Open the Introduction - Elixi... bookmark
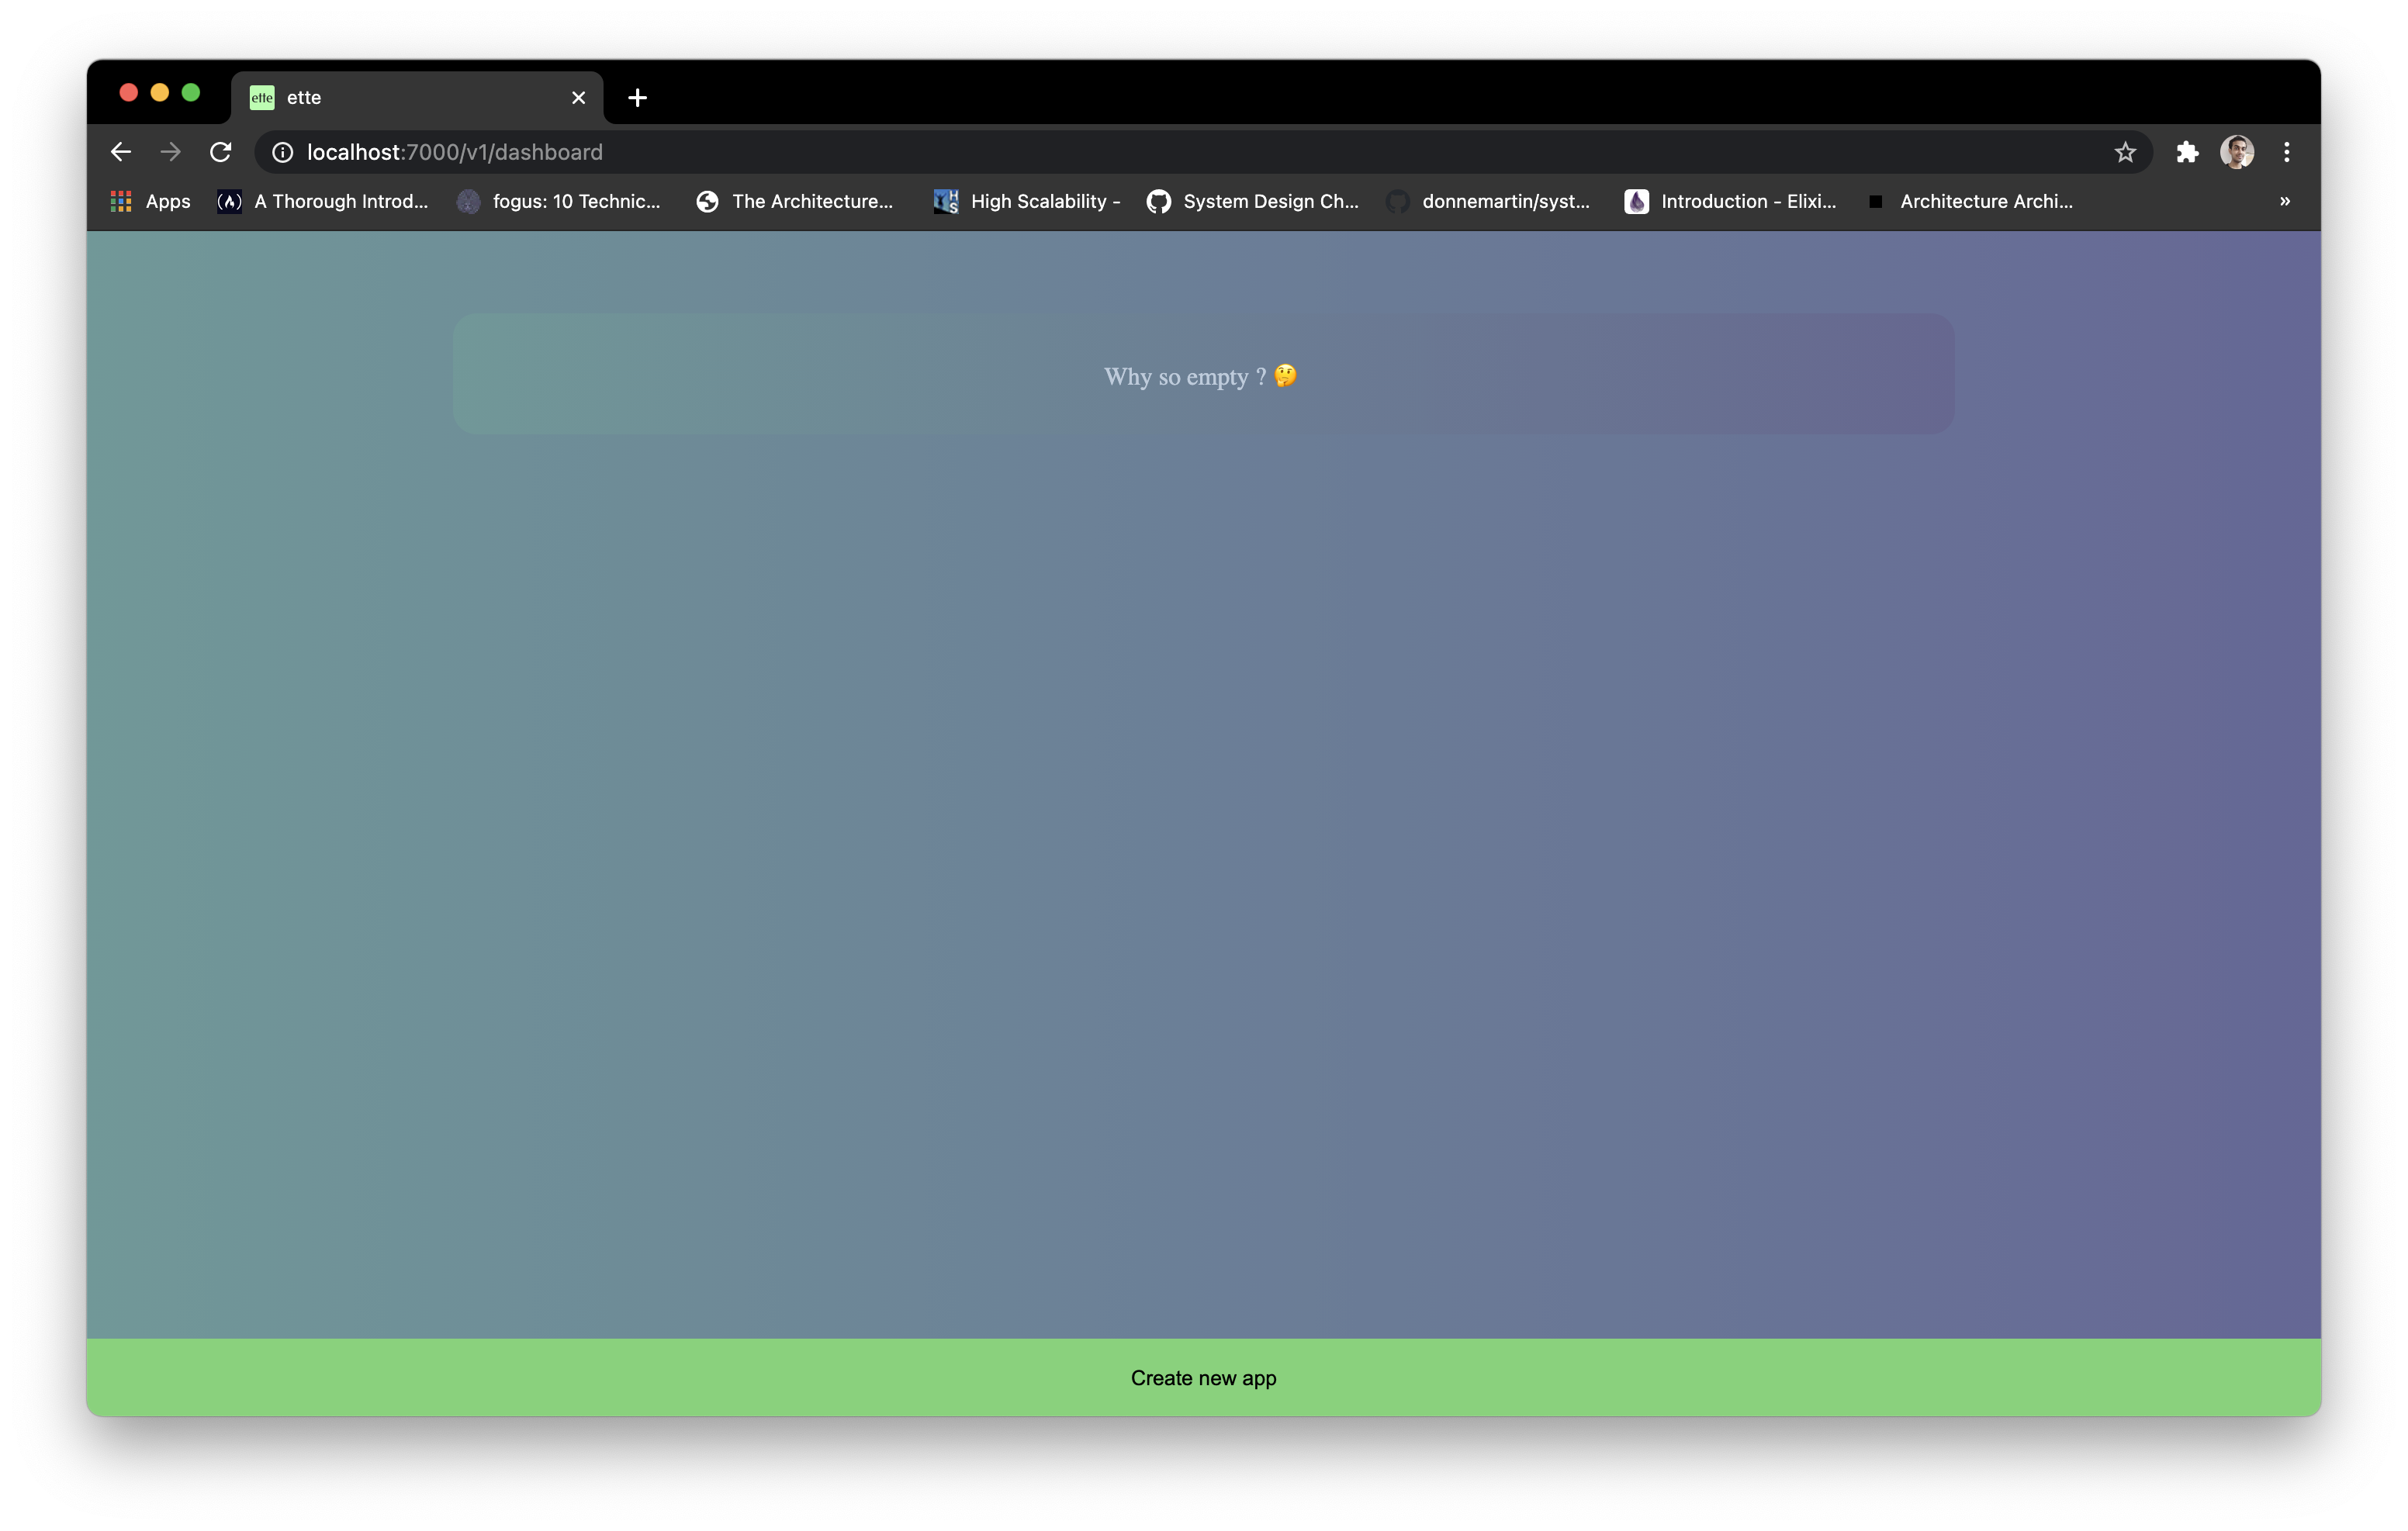The height and width of the screenshot is (1531, 2408). (1730, 201)
